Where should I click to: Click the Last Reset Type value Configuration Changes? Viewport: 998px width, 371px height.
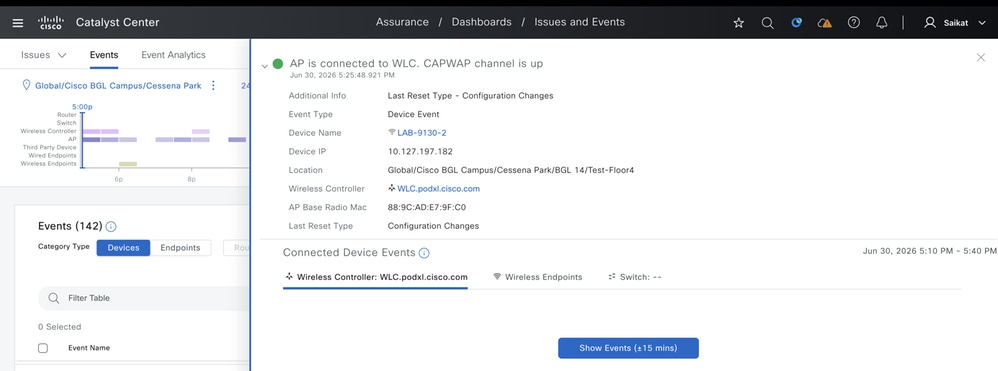pyautogui.click(x=433, y=226)
